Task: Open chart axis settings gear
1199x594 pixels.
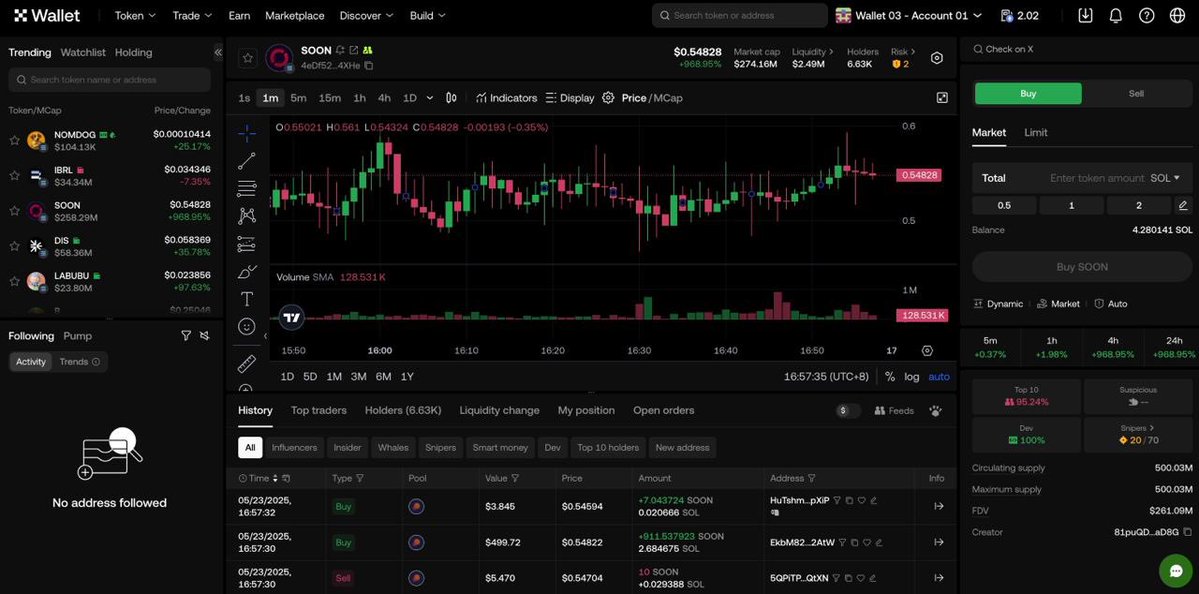Action: click(928, 351)
